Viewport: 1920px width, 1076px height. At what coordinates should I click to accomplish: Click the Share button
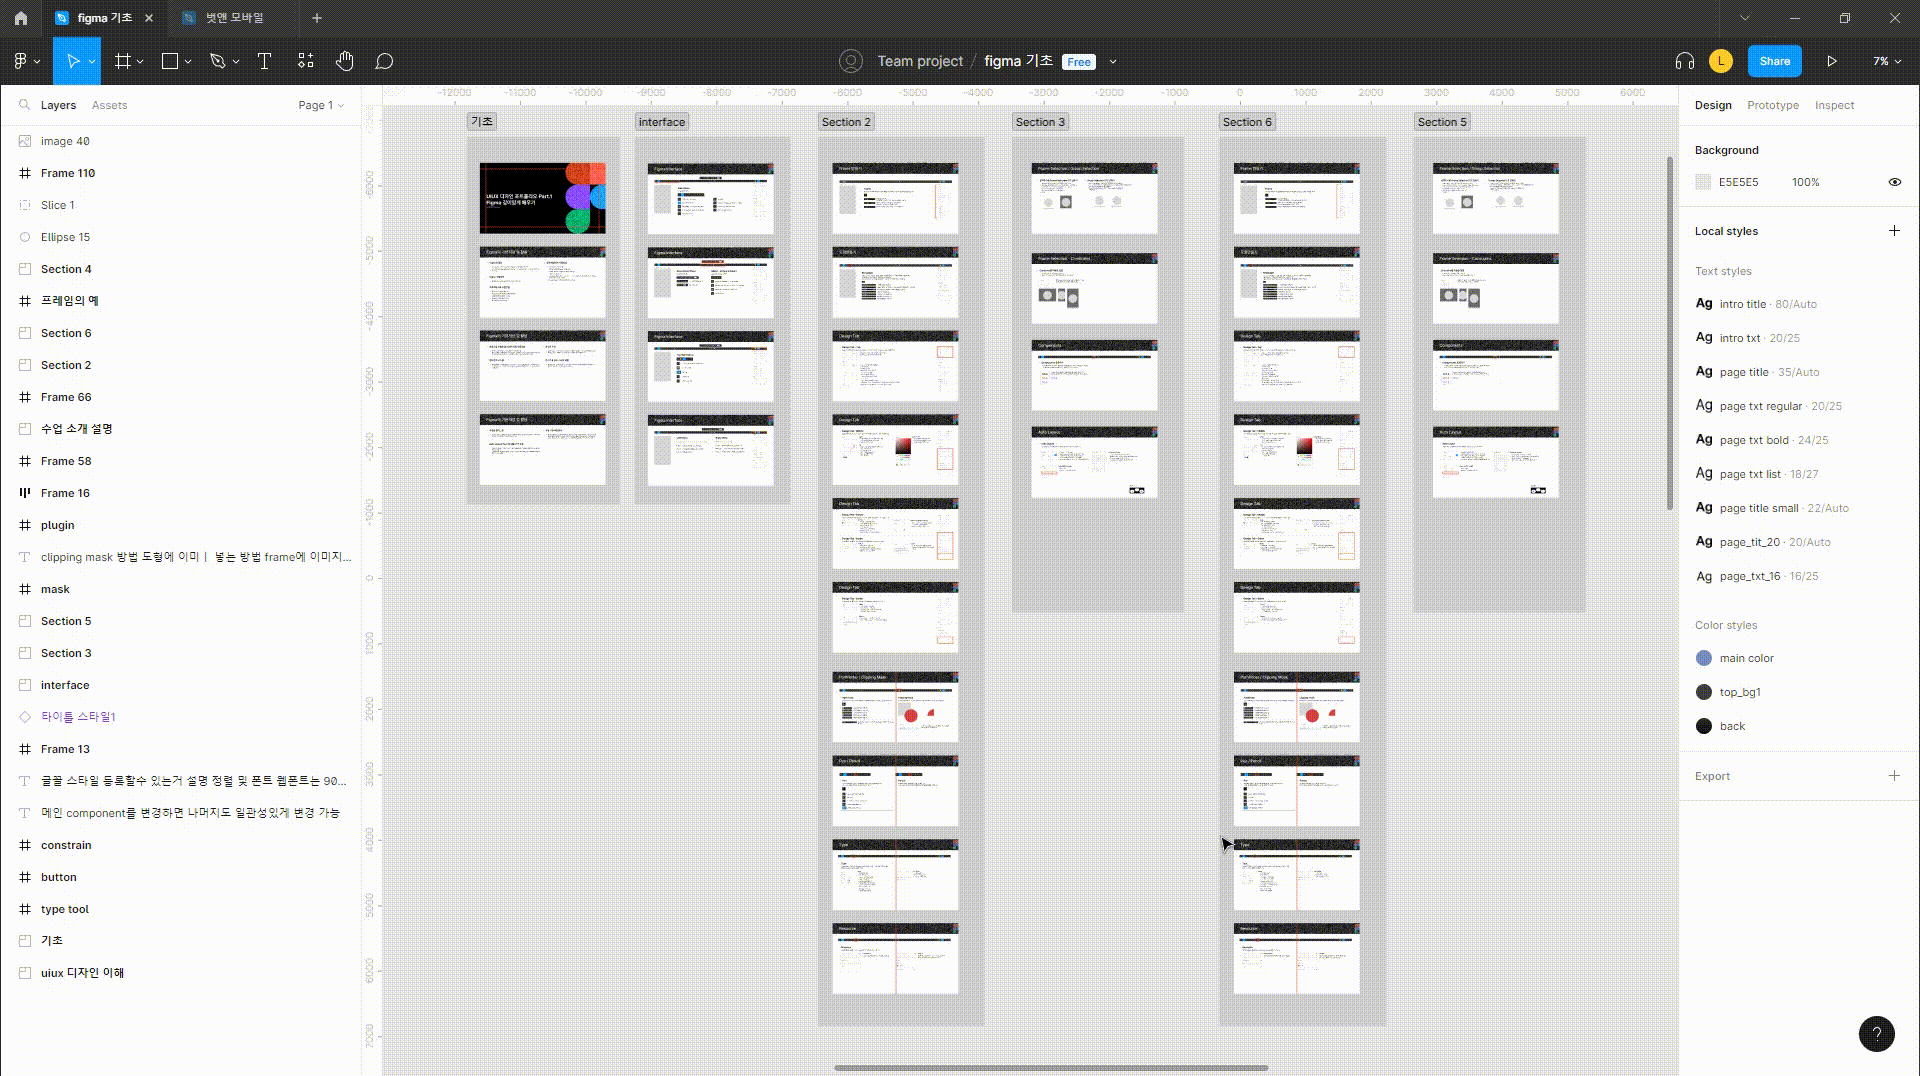1775,61
